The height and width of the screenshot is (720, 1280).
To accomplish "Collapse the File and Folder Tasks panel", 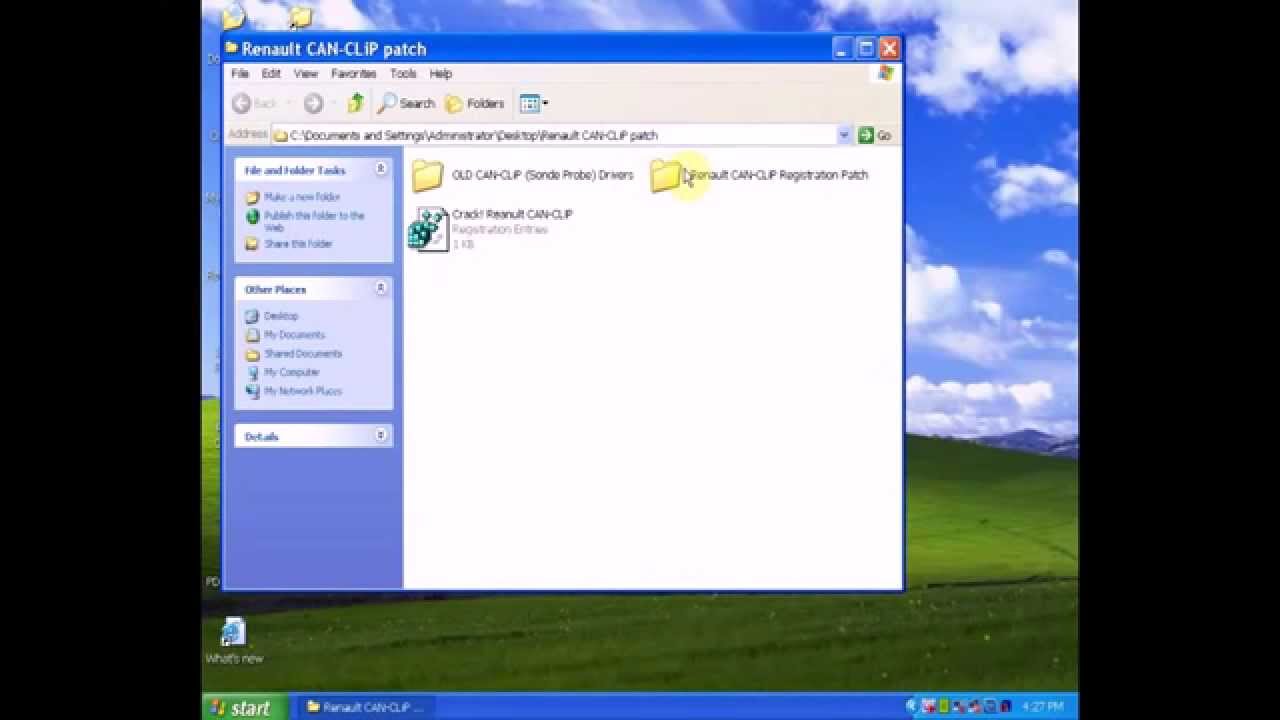I will tap(381, 170).
